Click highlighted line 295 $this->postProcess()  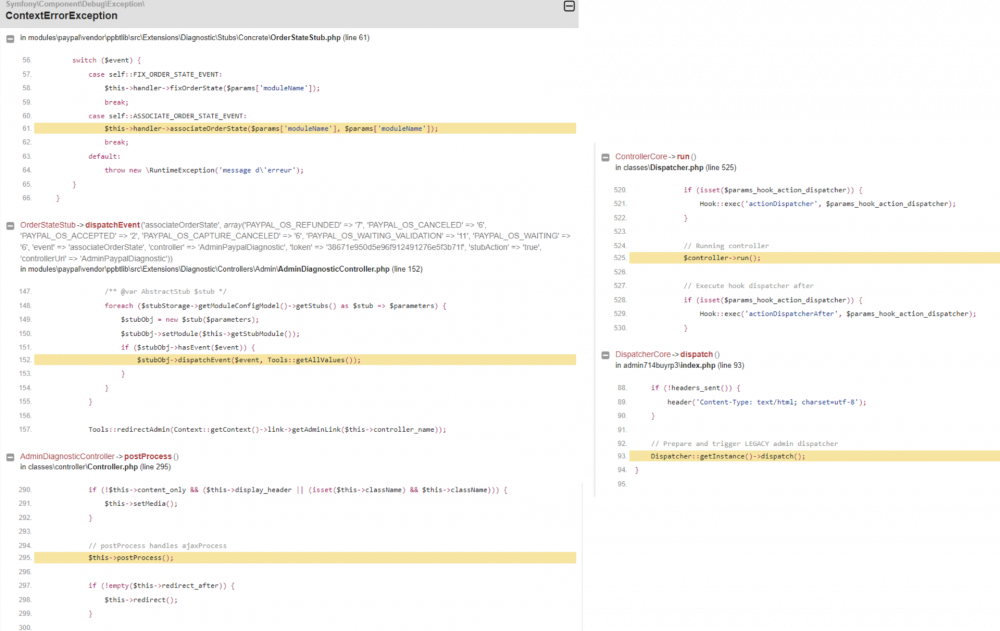click(x=305, y=558)
